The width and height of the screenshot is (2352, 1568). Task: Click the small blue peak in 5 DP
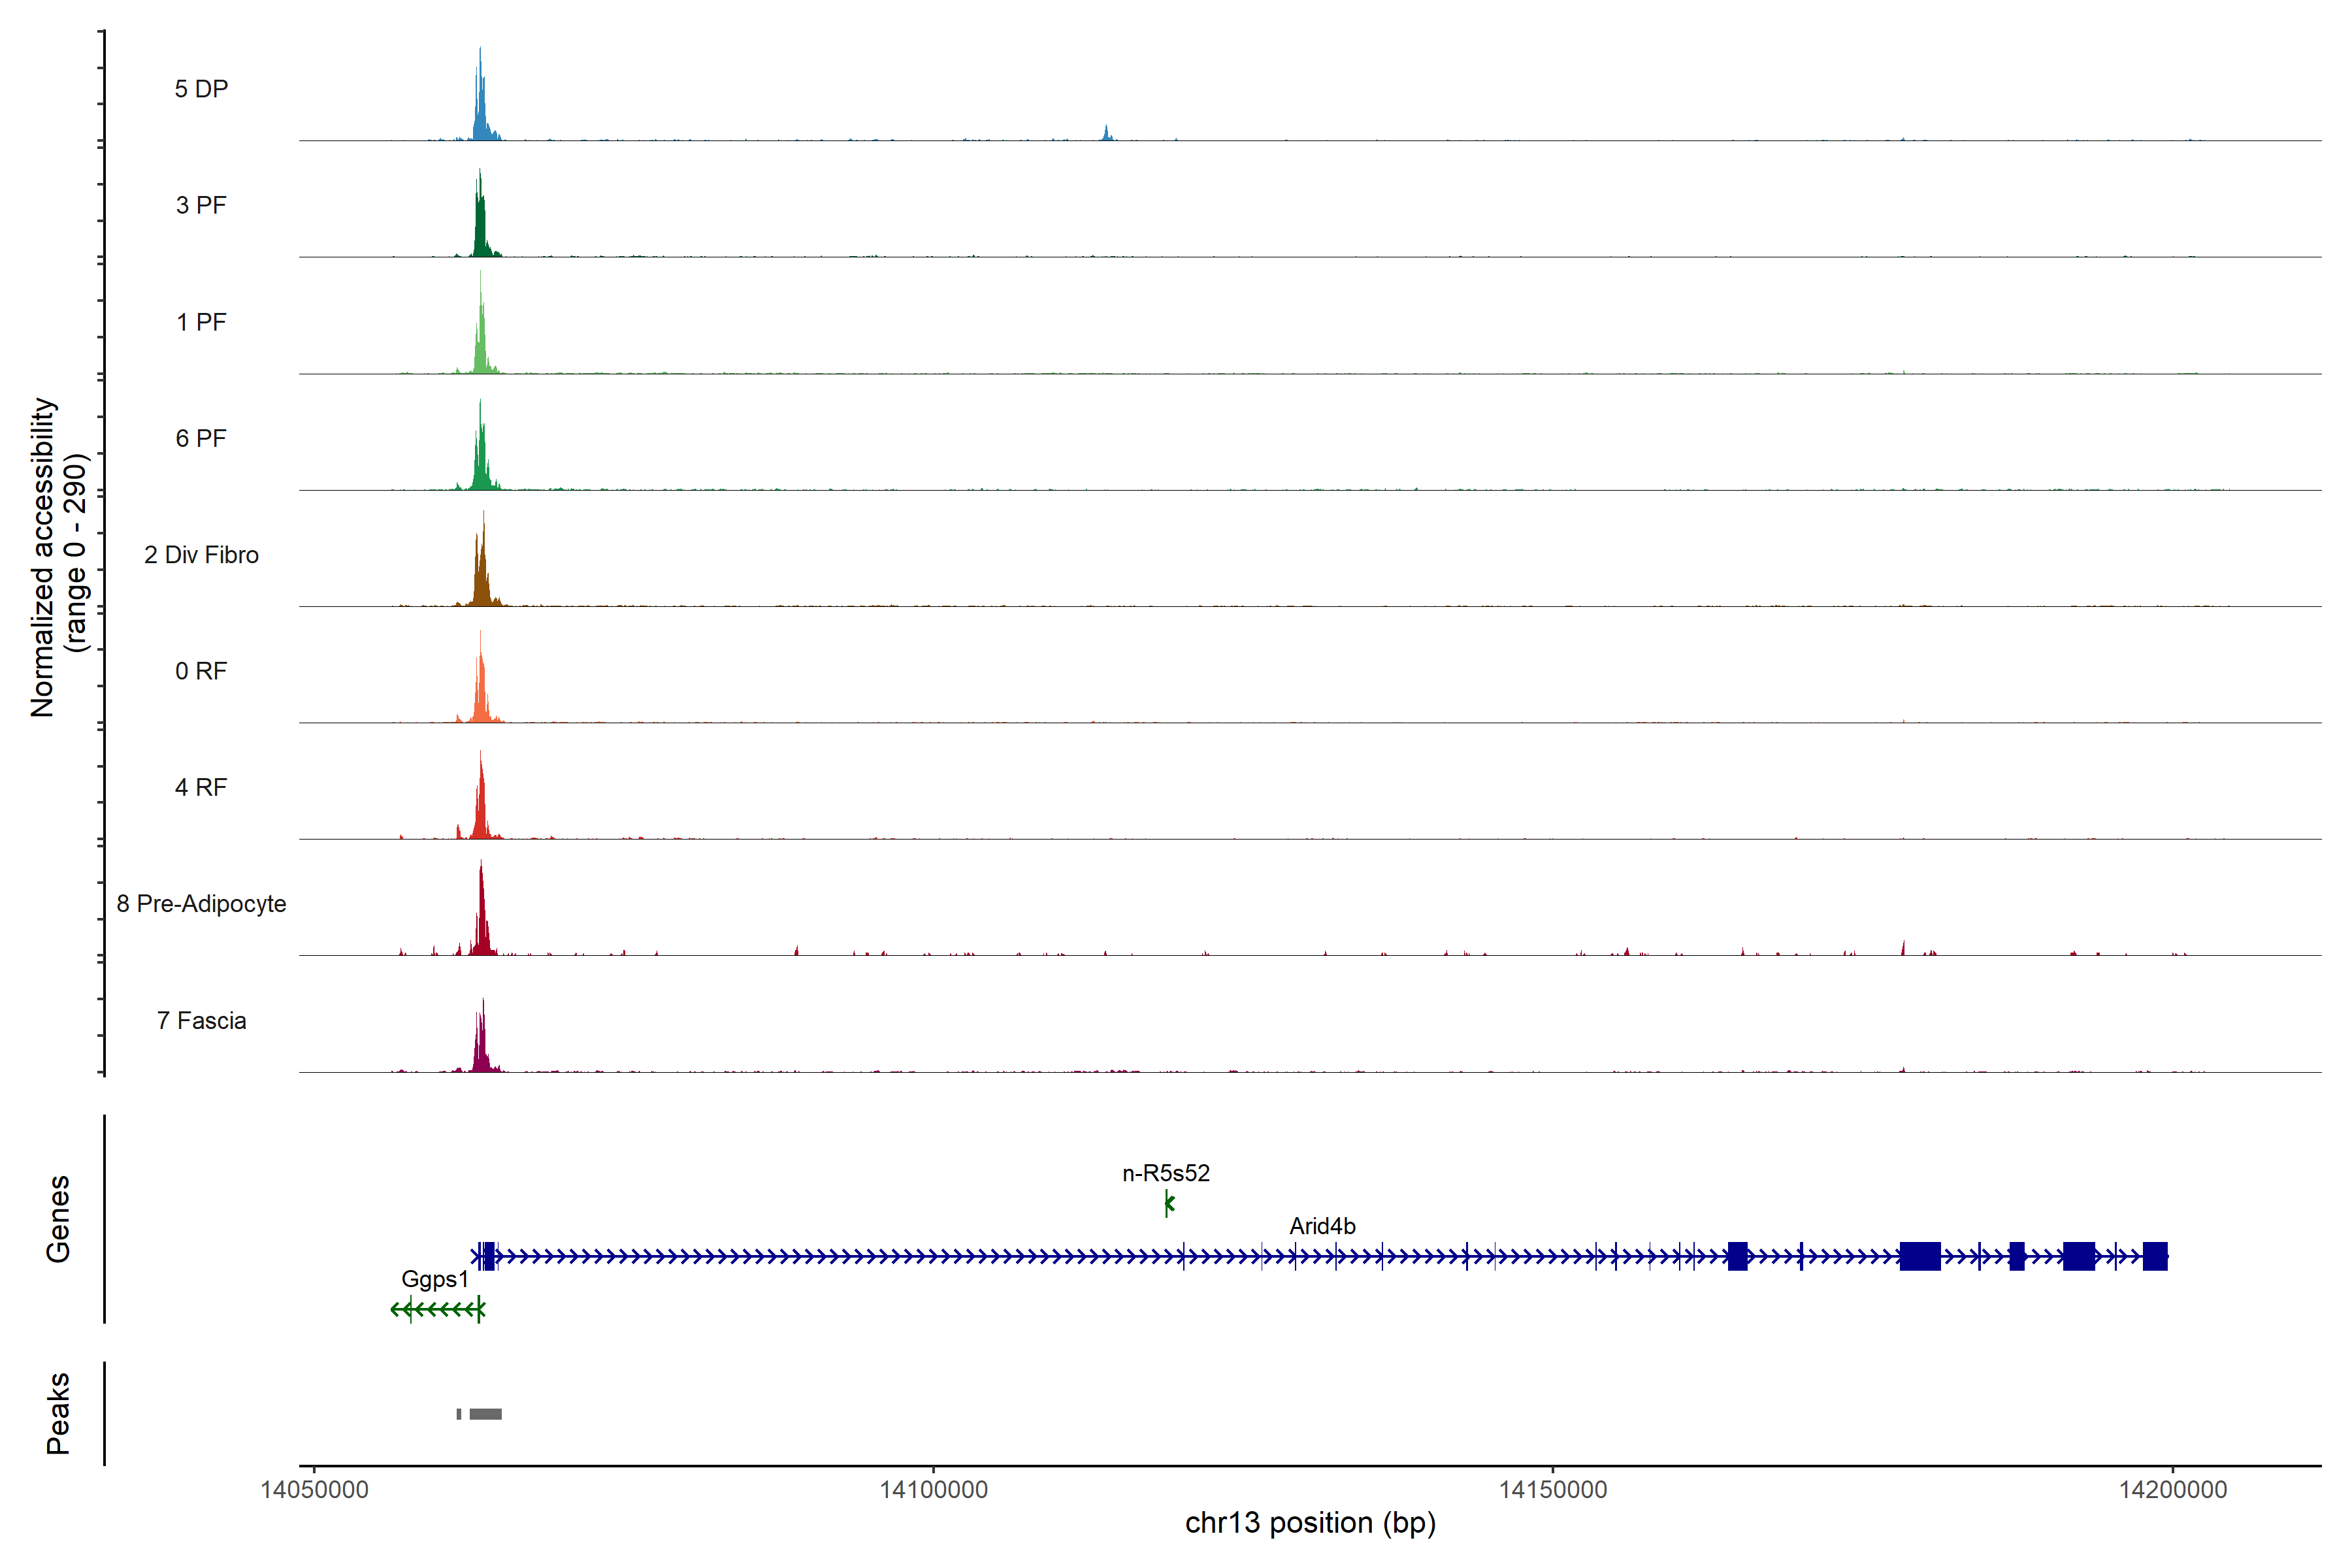(x=1106, y=133)
